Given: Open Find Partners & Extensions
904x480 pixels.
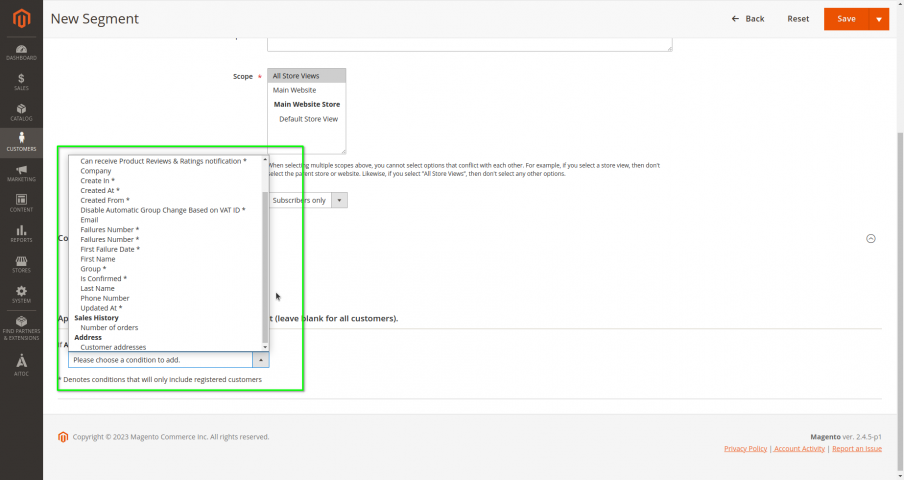Looking at the screenshot, I should point(21,328).
